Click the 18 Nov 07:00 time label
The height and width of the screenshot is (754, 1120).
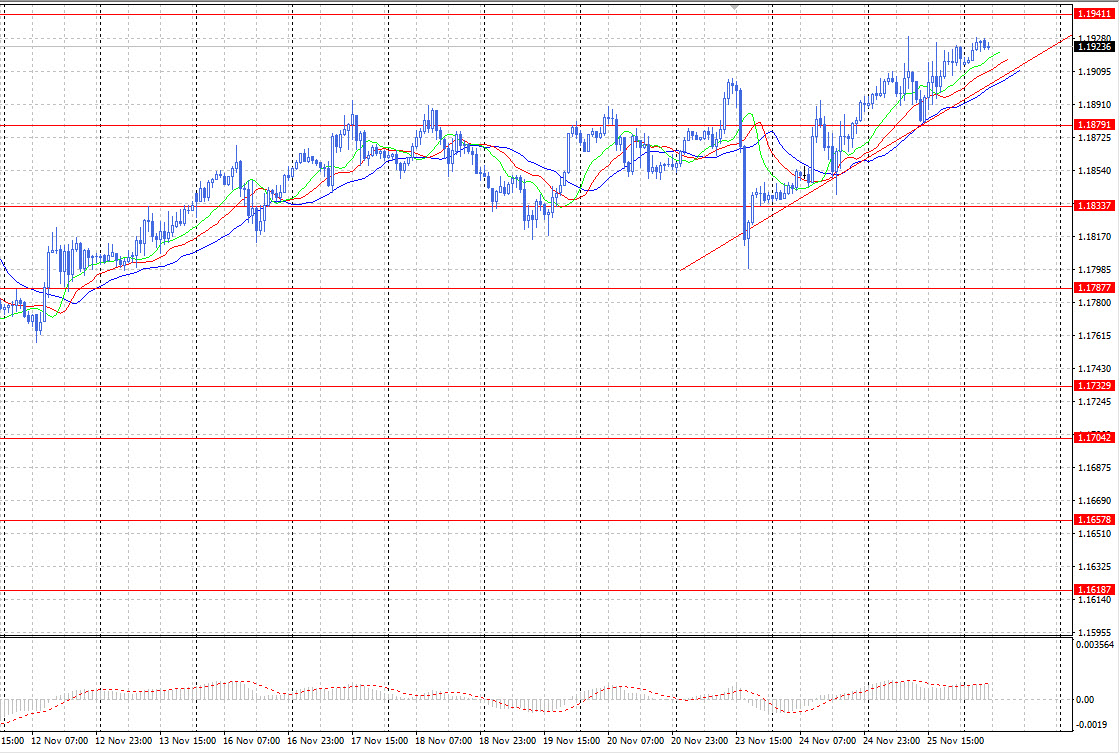(444, 741)
